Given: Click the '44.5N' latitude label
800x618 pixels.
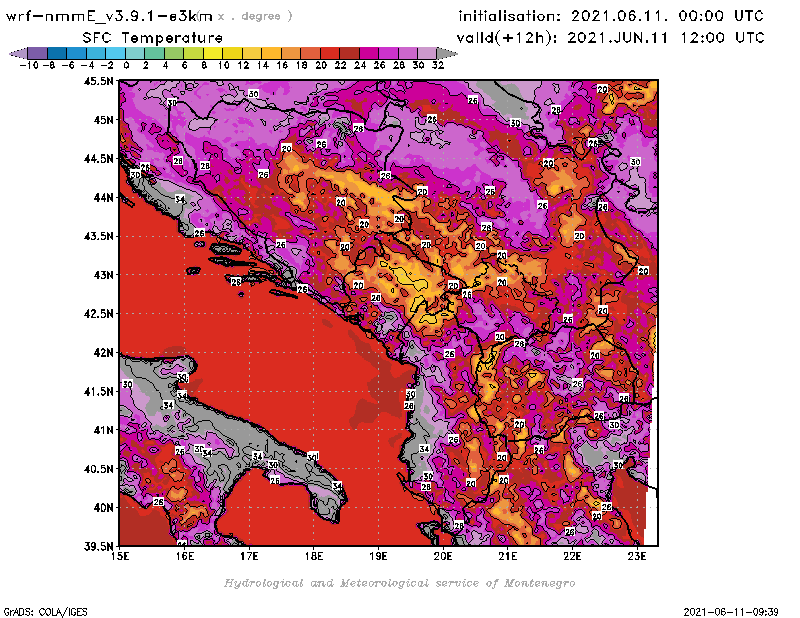Looking at the screenshot, I should pos(98,158).
